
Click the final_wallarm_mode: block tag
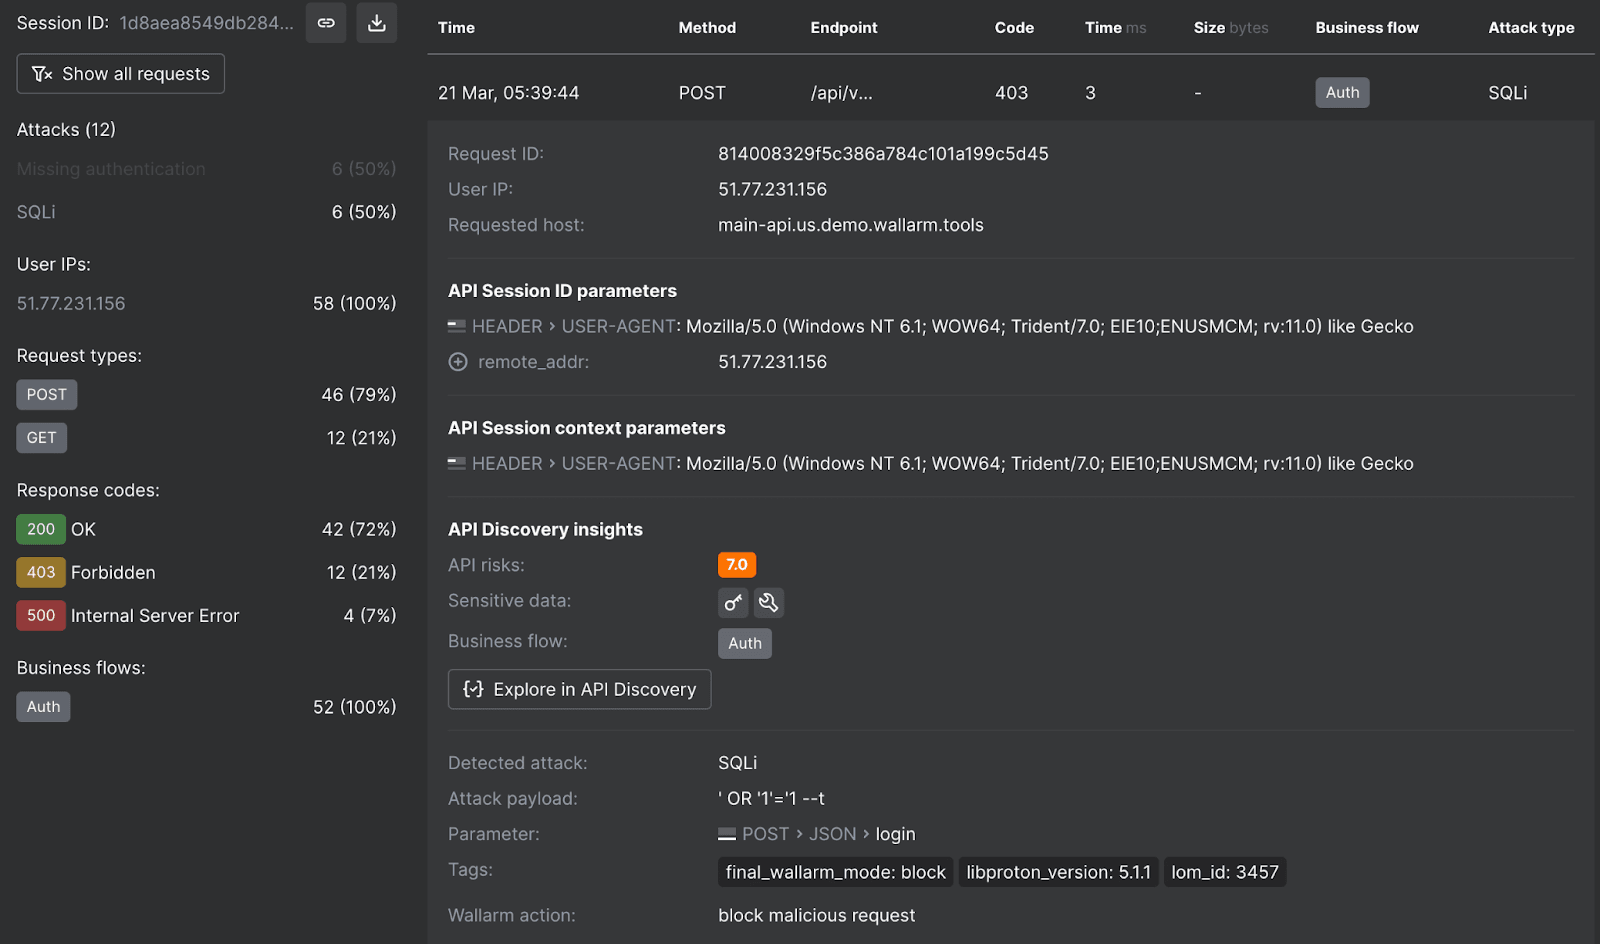(x=835, y=872)
